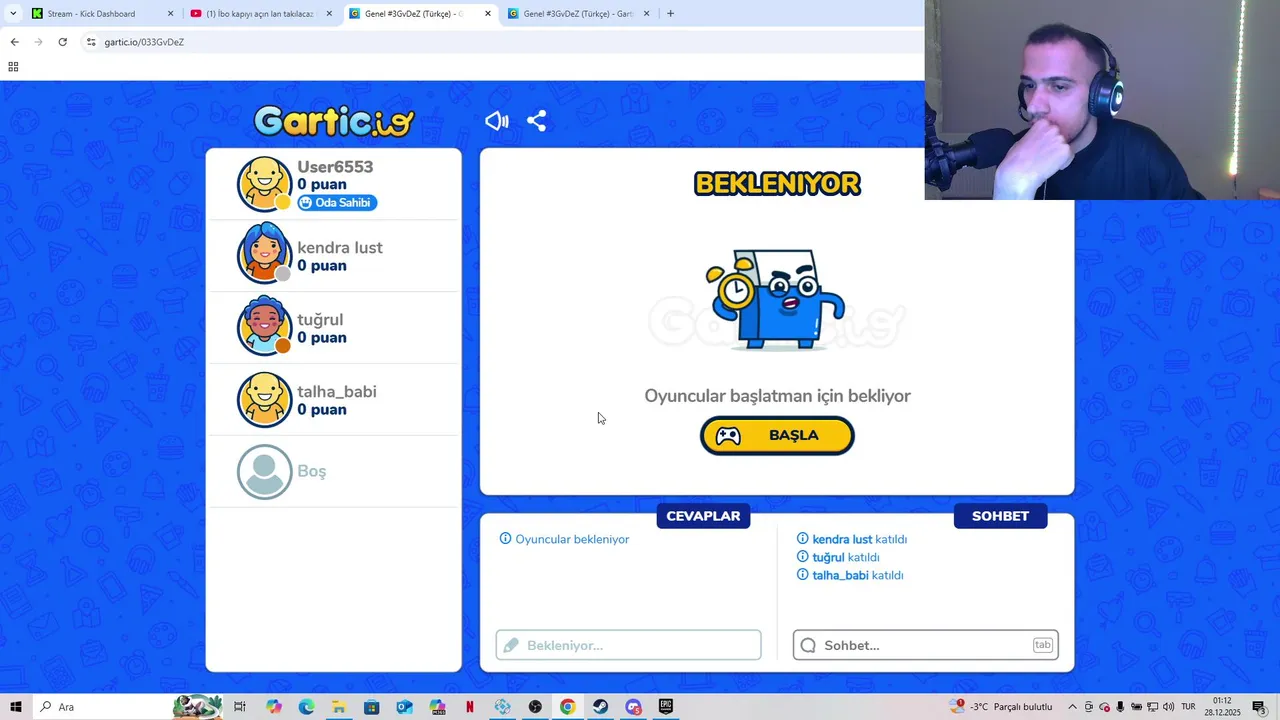
Task: Open Task View from taskbar
Action: click(x=240, y=707)
